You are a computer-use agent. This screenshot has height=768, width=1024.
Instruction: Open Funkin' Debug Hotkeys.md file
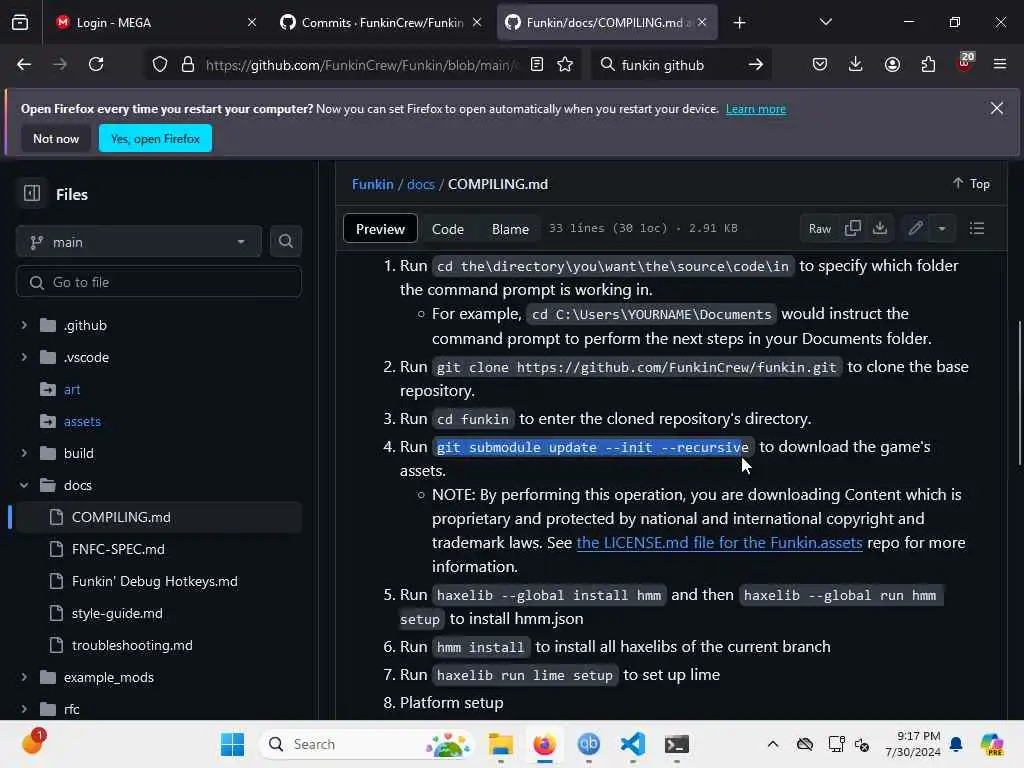coord(155,581)
